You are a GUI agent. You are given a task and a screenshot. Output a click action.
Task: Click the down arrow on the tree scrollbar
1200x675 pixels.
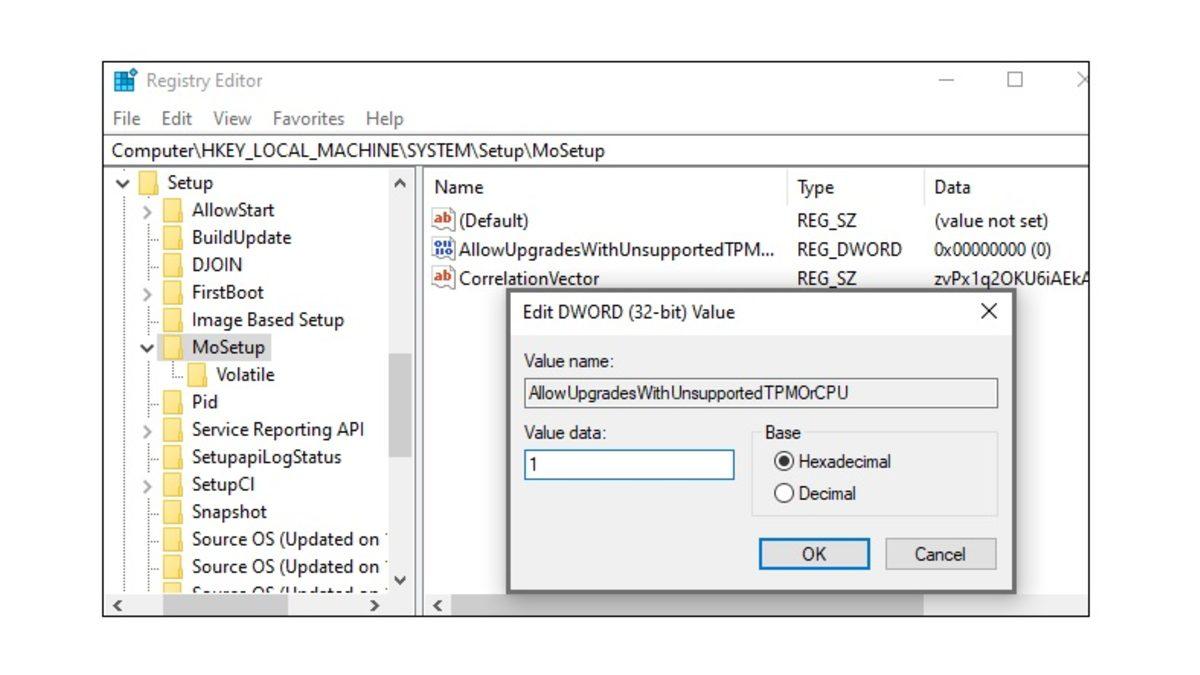pyautogui.click(x=400, y=580)
